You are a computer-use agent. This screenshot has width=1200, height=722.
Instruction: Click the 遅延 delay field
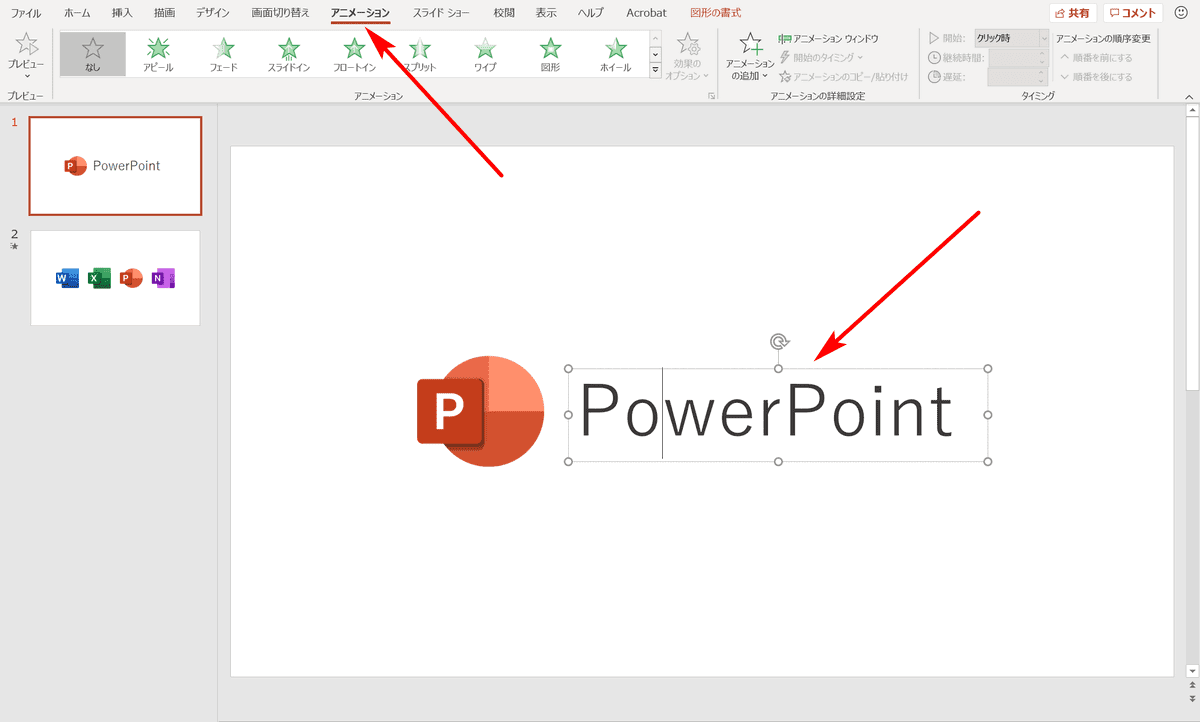1018,76
